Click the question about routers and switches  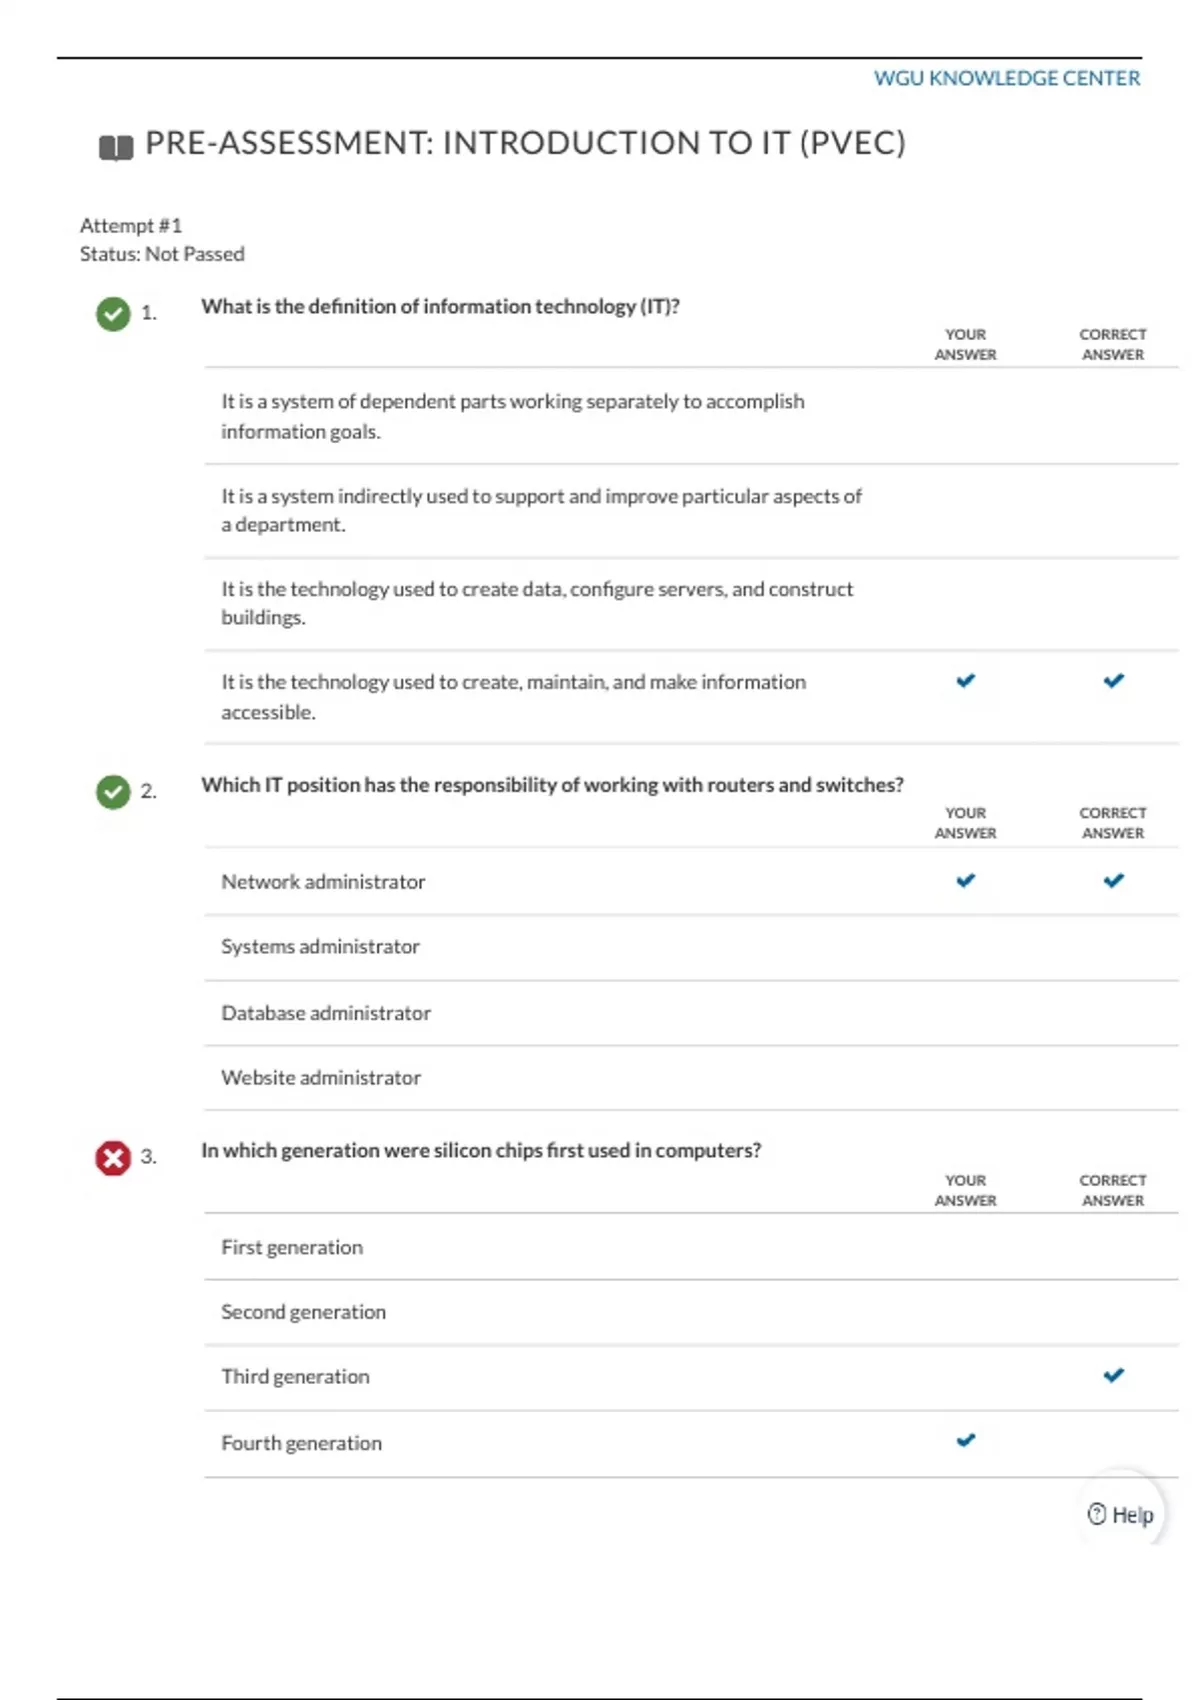tap(552, 785)
